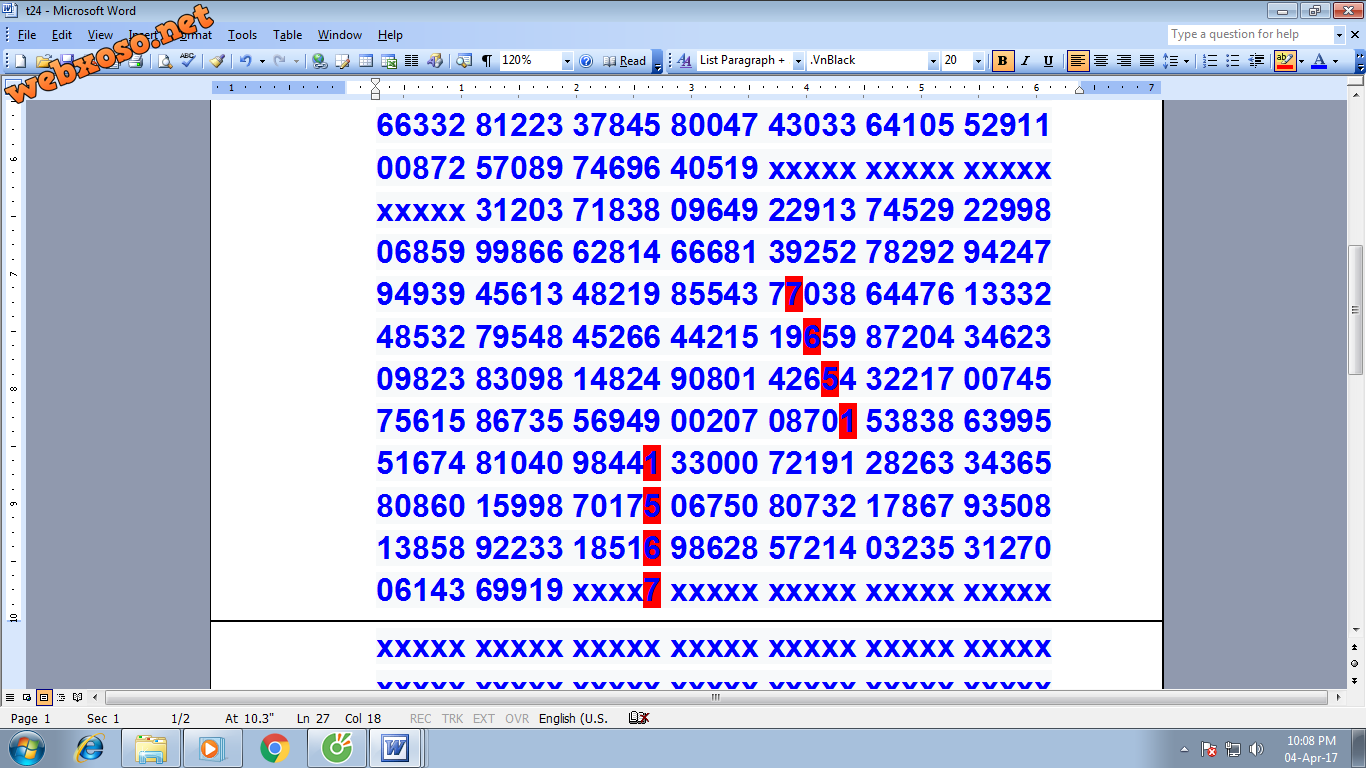This screenshot has height=768, width=1366.
Task: Open the Tools menu
Action: click(x=242, y=35)
